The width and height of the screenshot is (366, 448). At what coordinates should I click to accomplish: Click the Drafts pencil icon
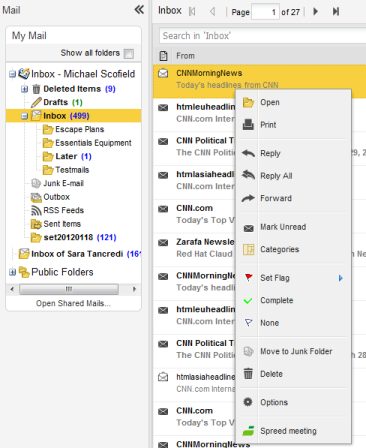[x=36, y=102]
